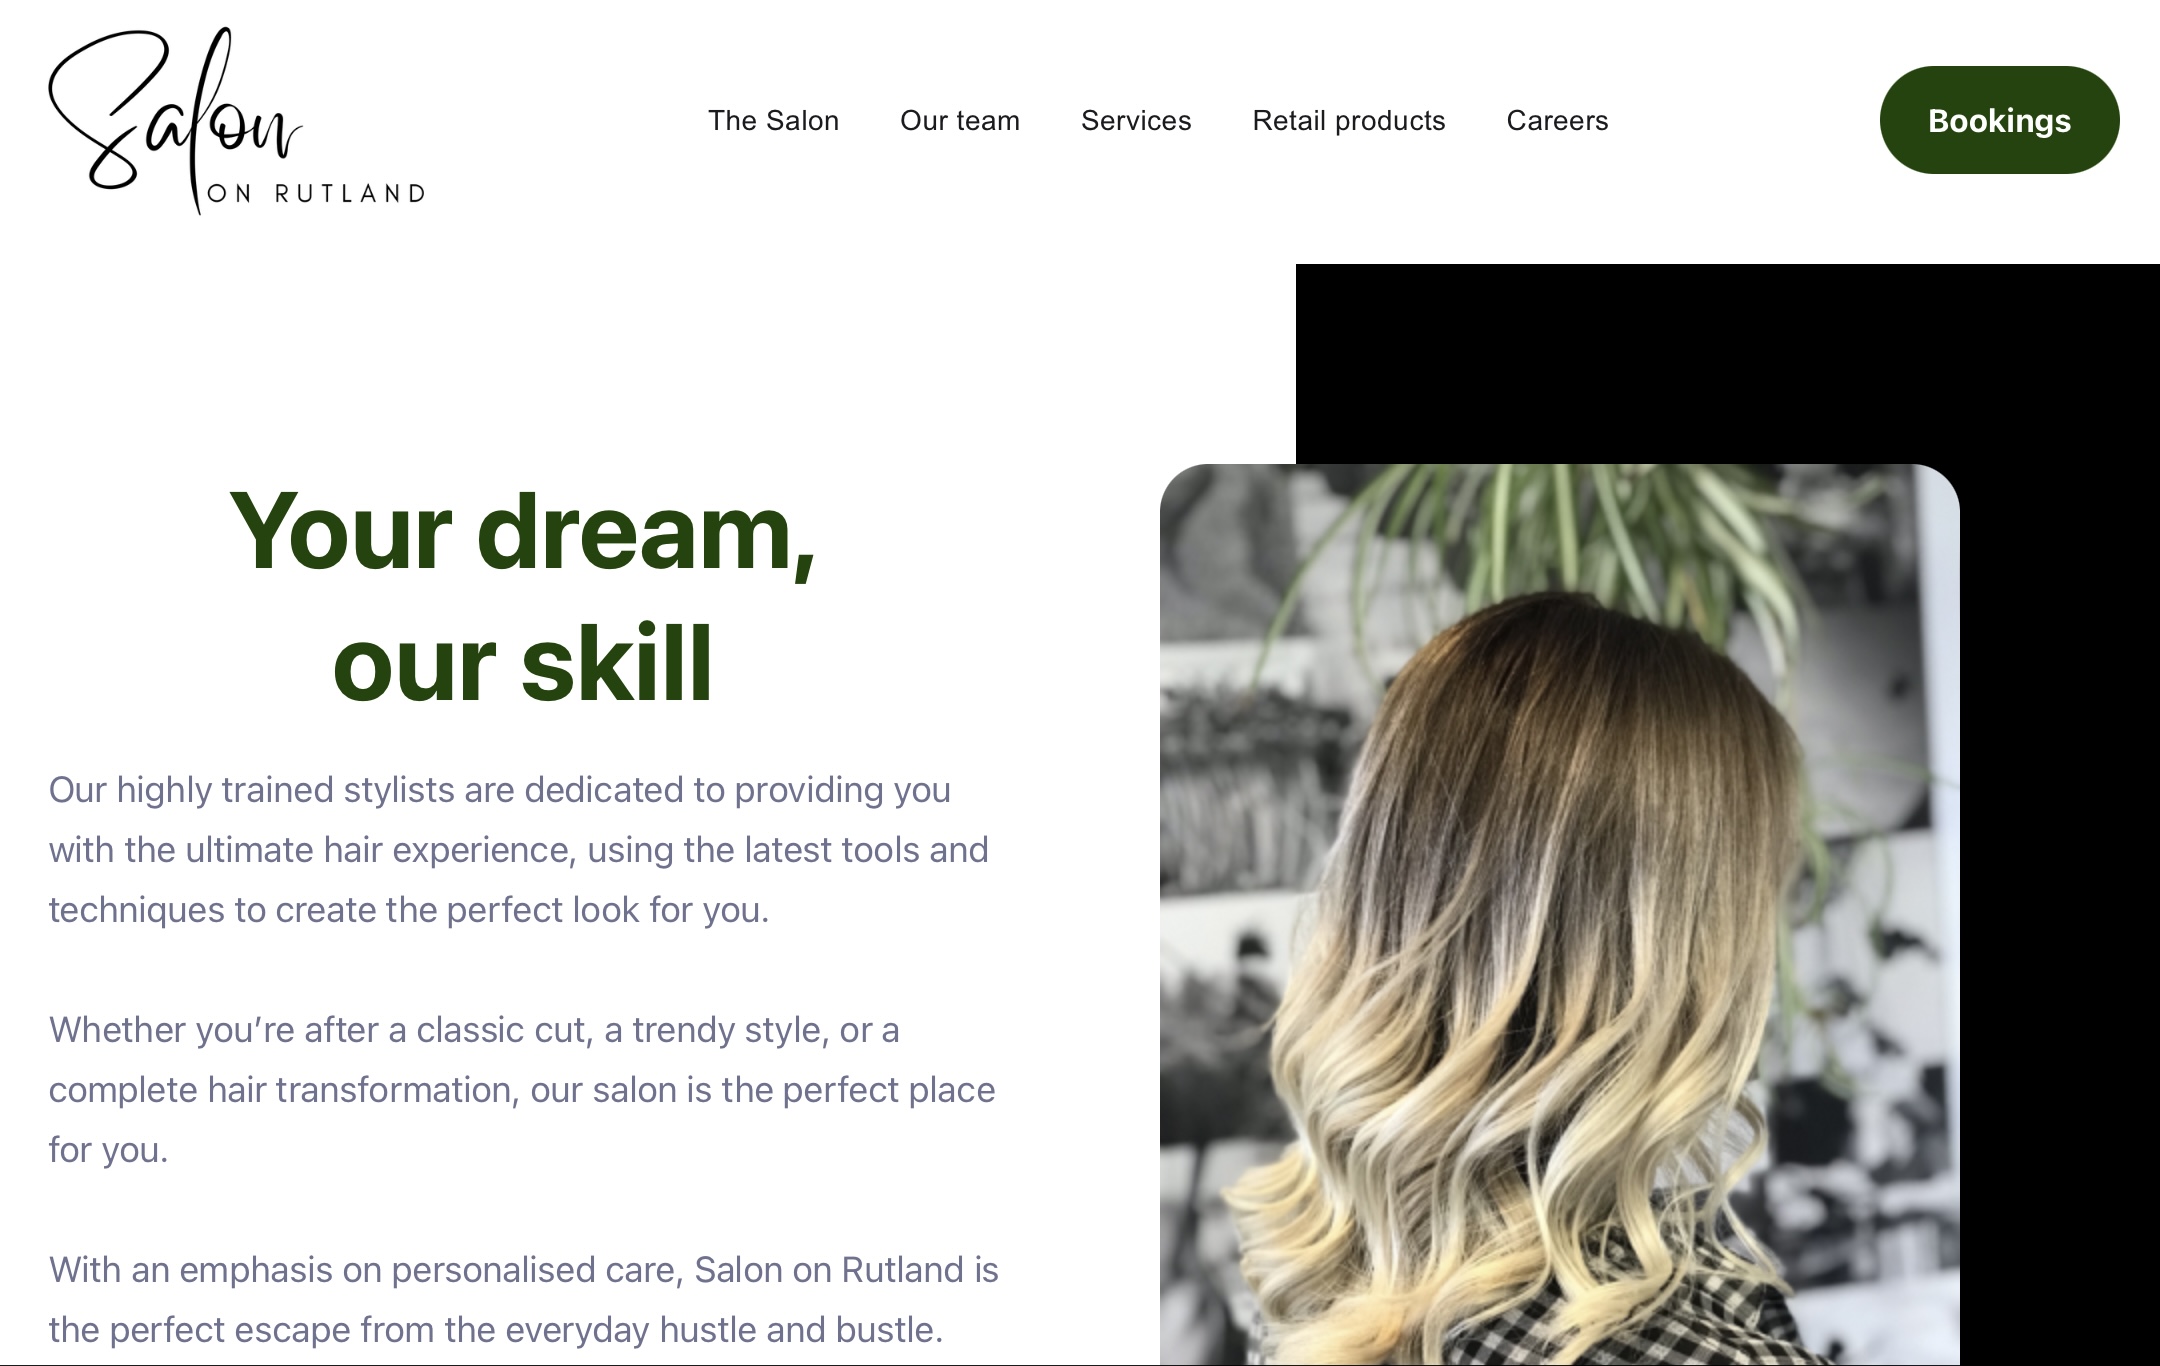2160x1366 pixels.
Task: Go to Our team page
Action: coord(960,120)
